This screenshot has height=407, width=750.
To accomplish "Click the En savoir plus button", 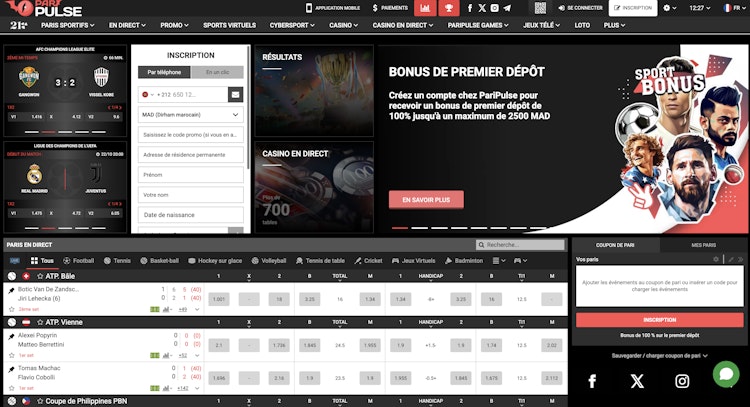I will point(426,200).
